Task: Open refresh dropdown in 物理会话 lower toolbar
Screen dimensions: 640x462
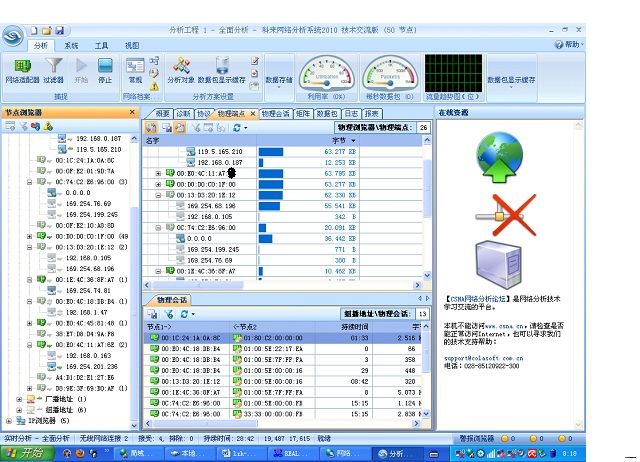Action: pyautogui.click(x=193, y=314)
